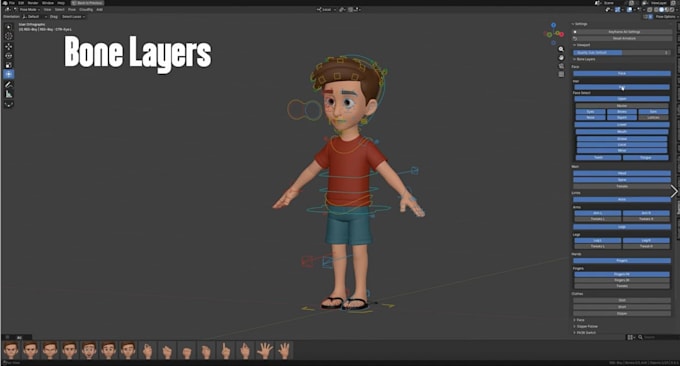Select the active Transform tool
Screen dimensions: 680x366
[x=9, y=74]
